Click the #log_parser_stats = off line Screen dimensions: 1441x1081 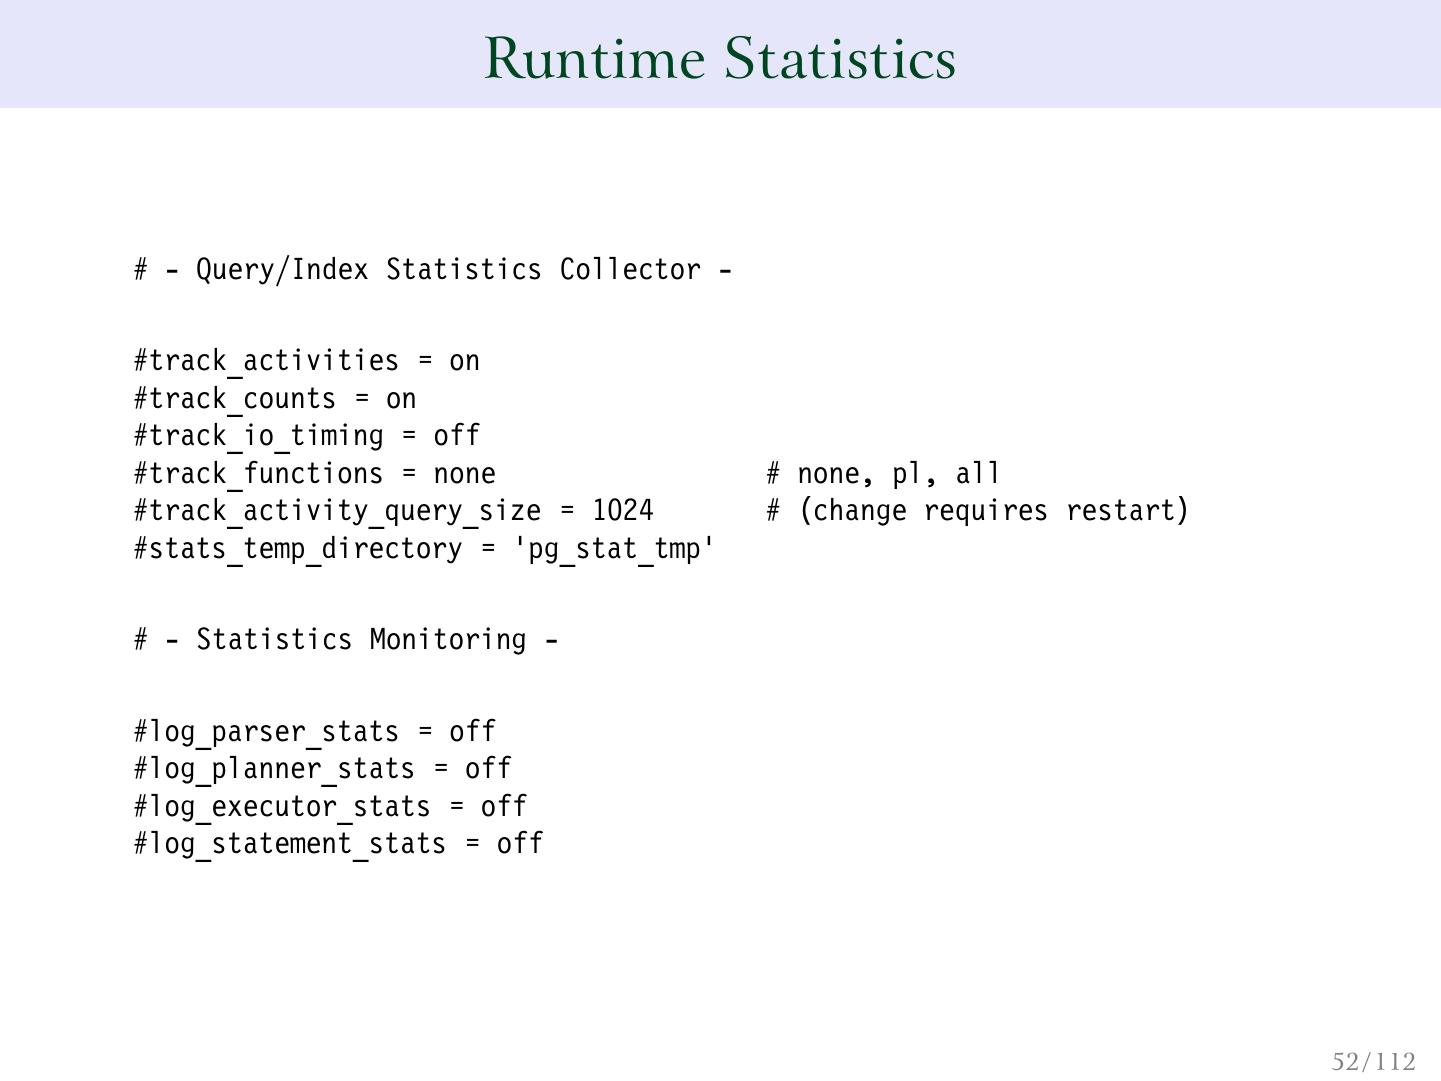[x=314, y=732]
